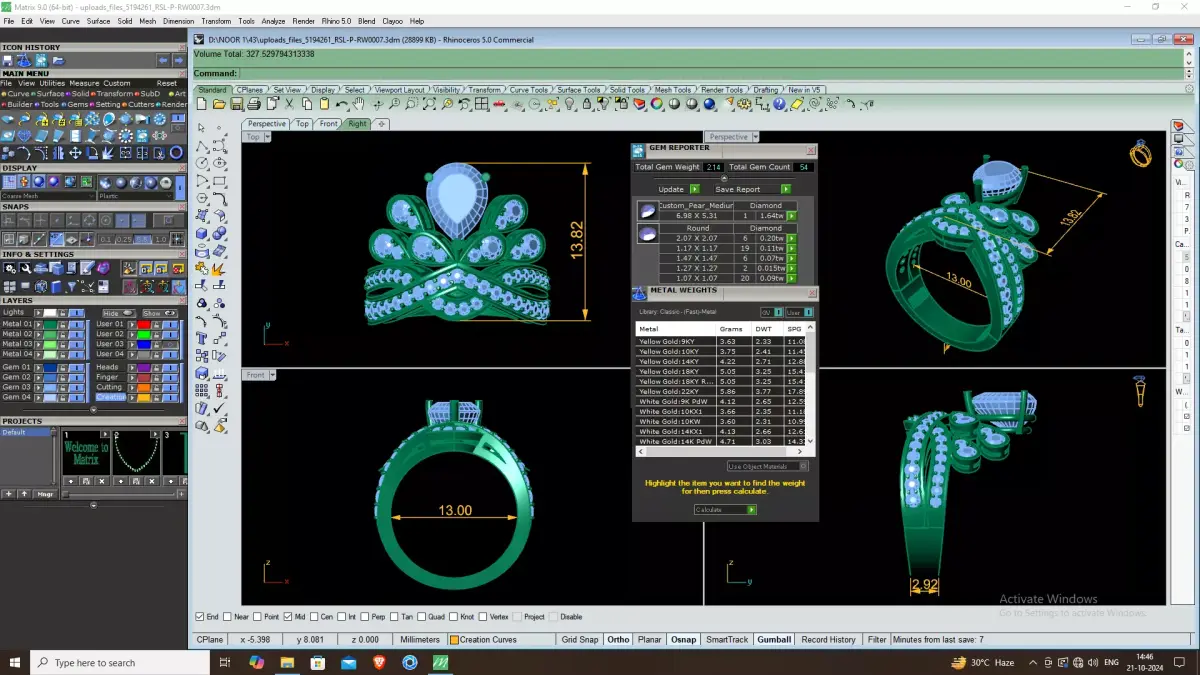The image size is (1200, 675).
Task: Select the Polyline tool in side toolbar
Action: click(201, 146)
